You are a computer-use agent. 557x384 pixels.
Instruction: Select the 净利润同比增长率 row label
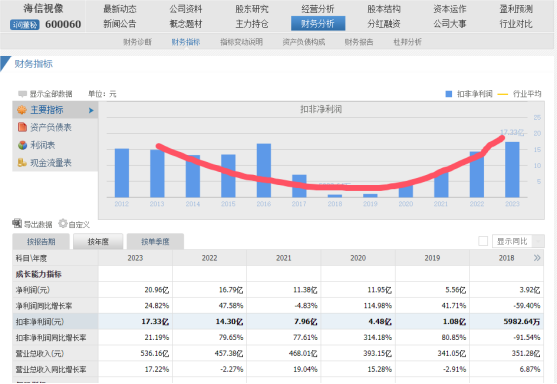coord(44,306)
